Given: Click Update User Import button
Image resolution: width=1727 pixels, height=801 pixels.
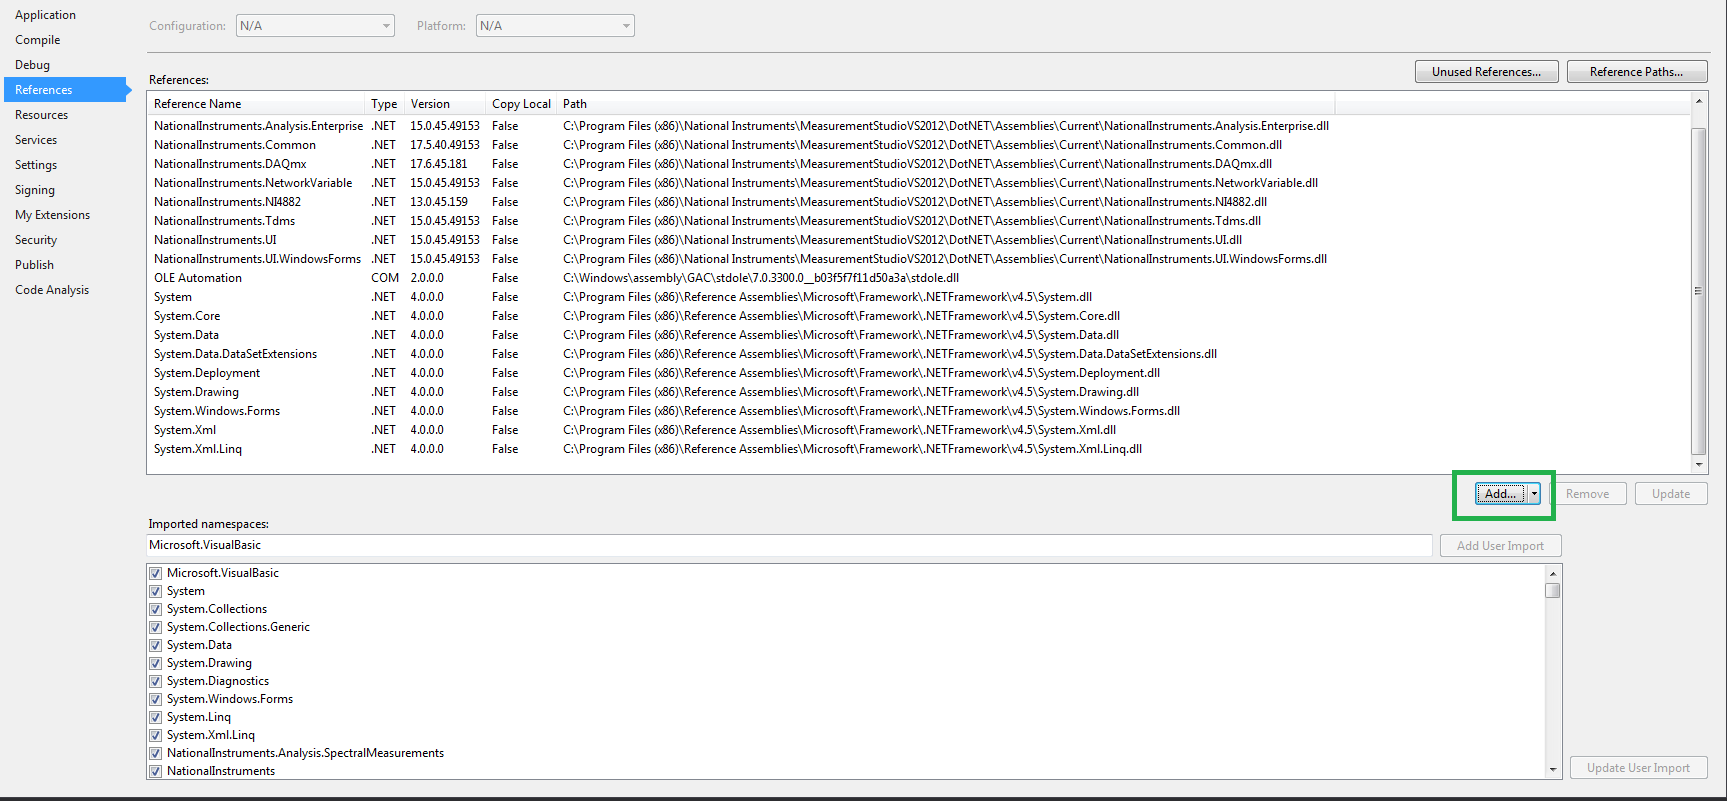Looking at the screenshot, I should tap(1638, 768).
